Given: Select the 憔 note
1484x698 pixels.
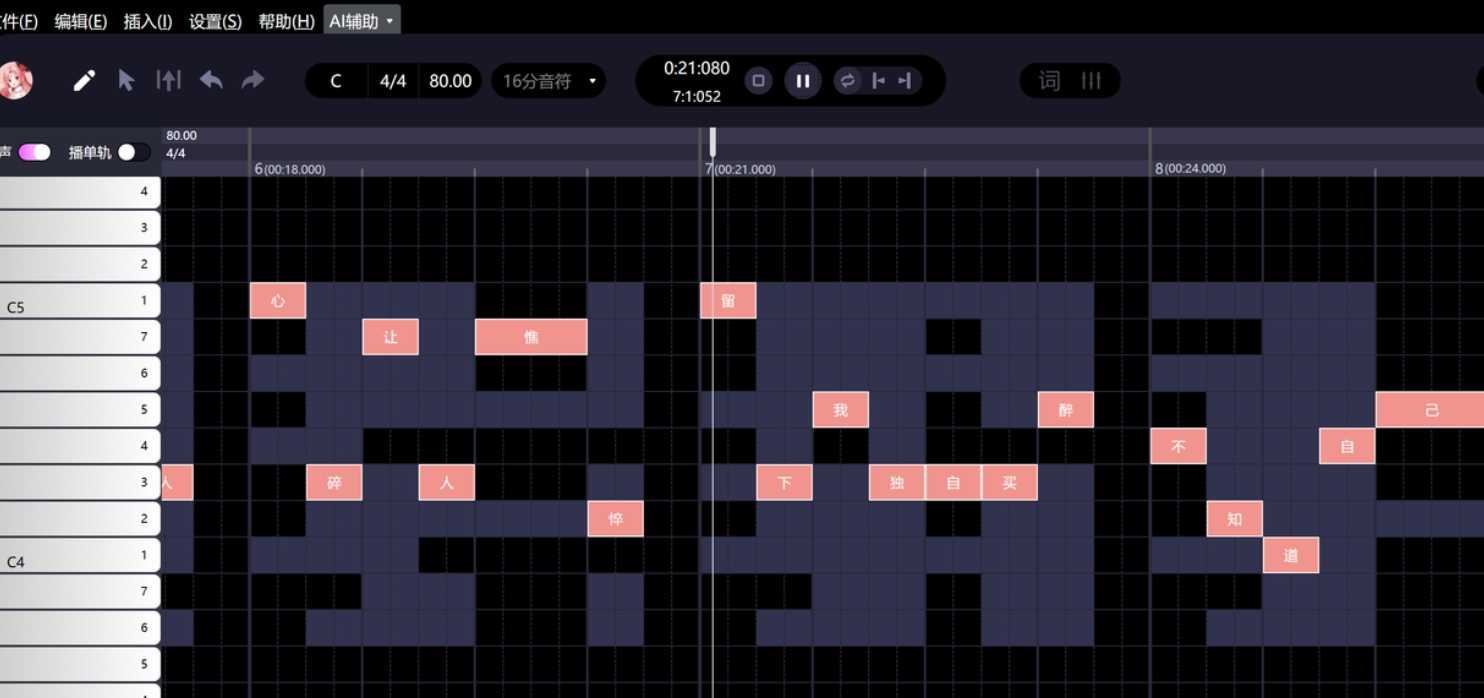Looking at the screenshot, I should coord(531,337).
